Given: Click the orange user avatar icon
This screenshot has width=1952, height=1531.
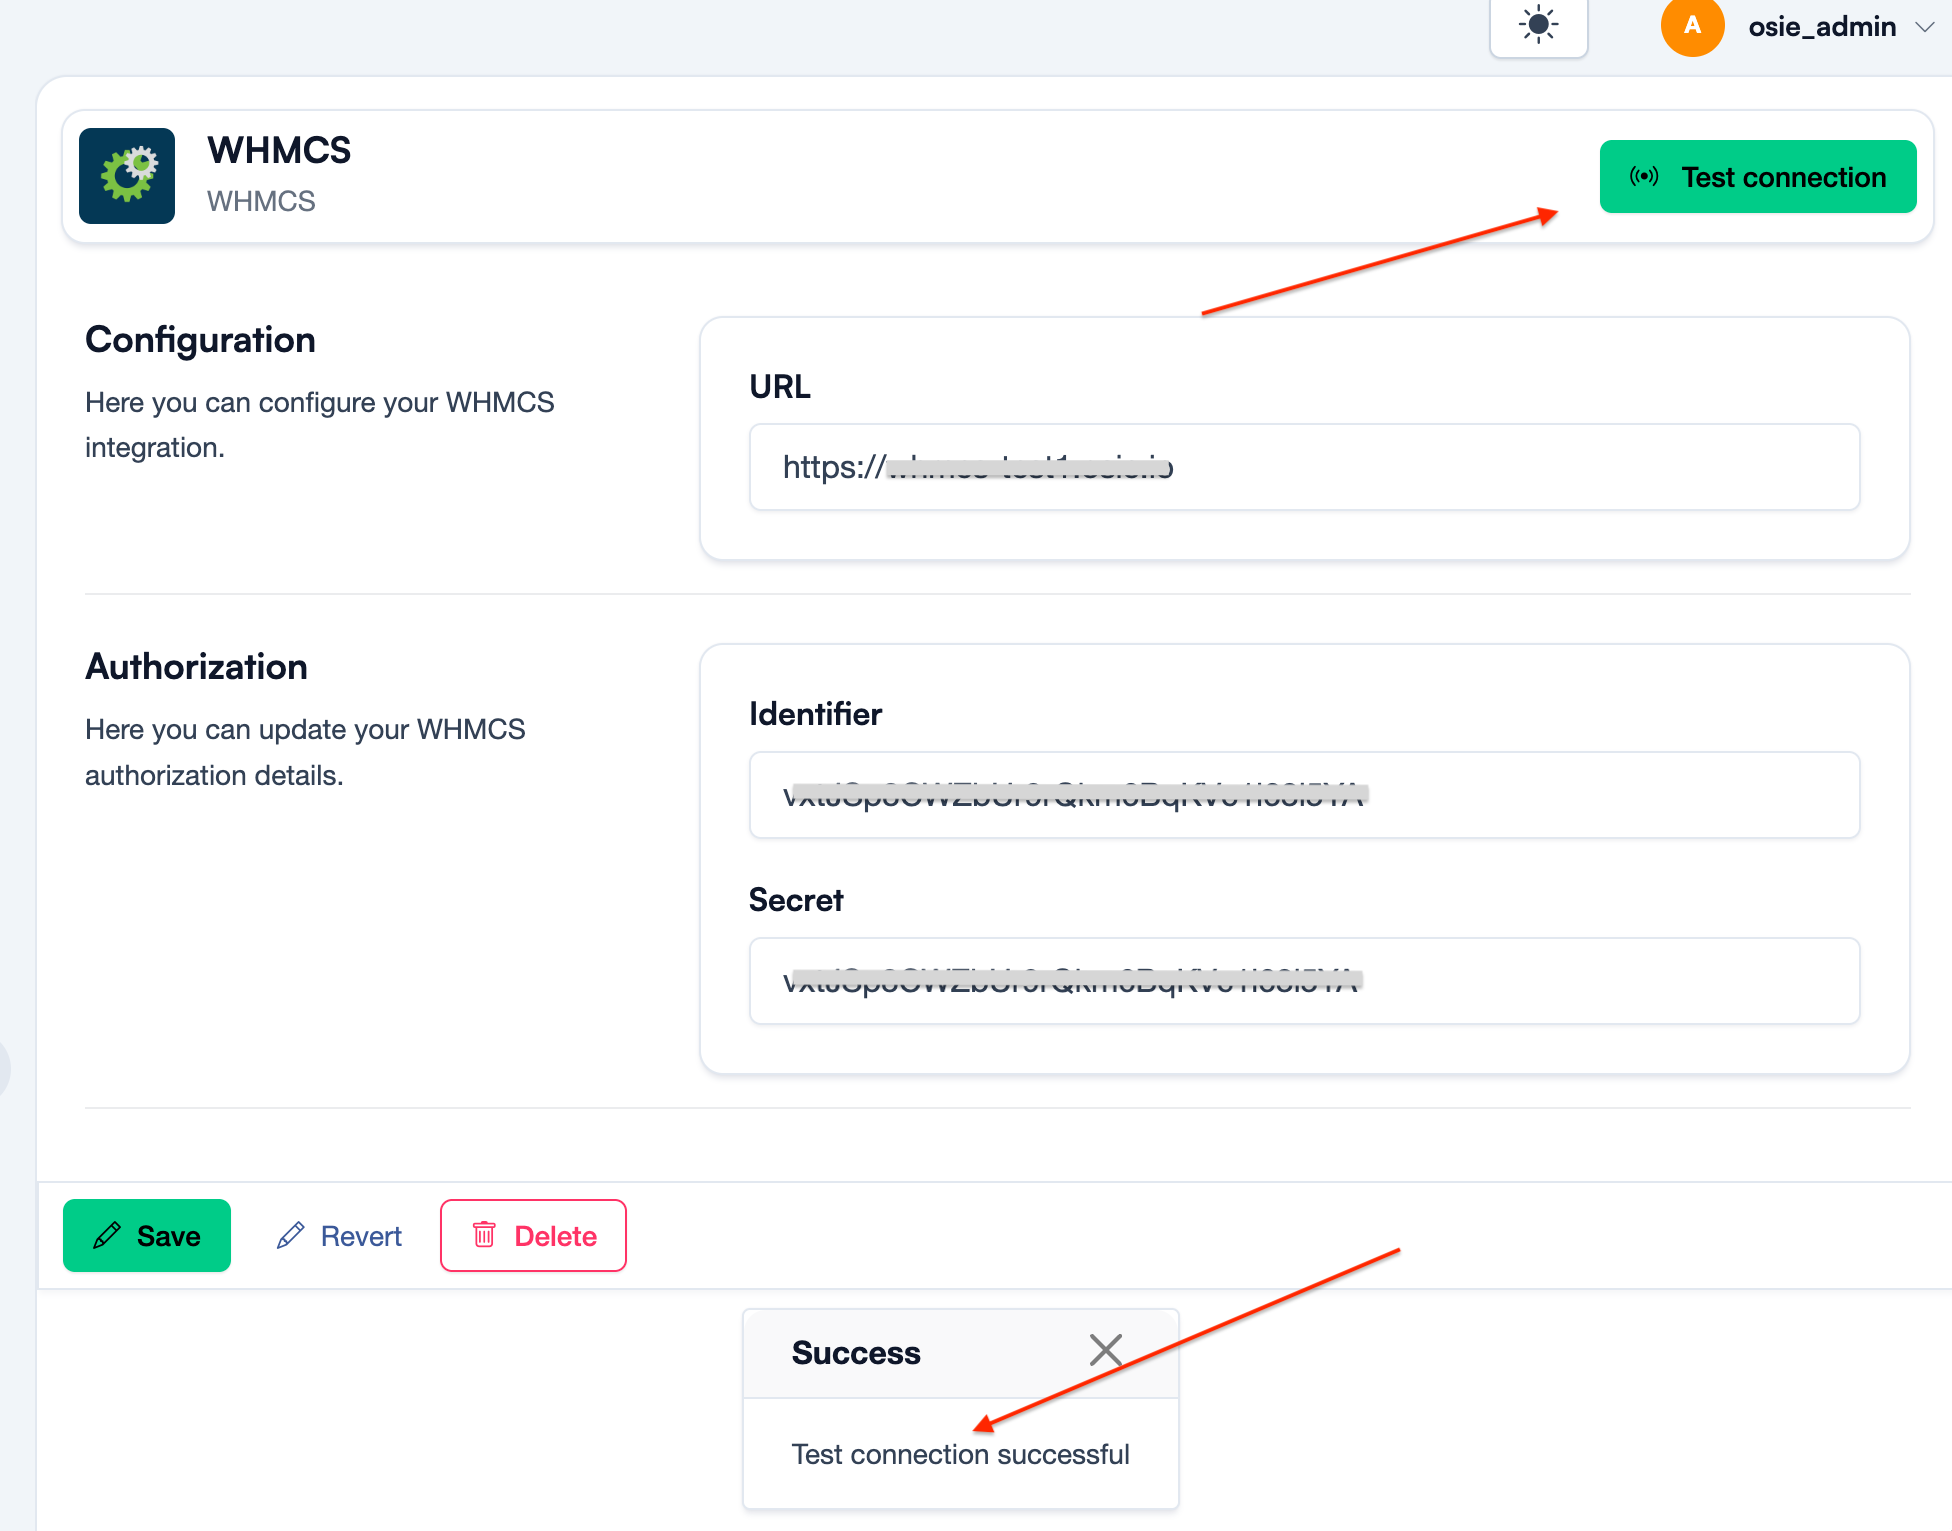Looking at the screenshot, I should pos(1692,26).
